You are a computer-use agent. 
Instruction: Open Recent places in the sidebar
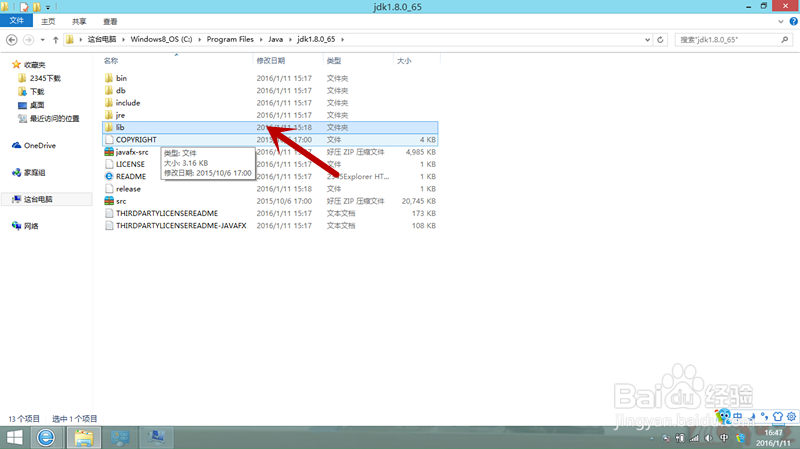48,118
